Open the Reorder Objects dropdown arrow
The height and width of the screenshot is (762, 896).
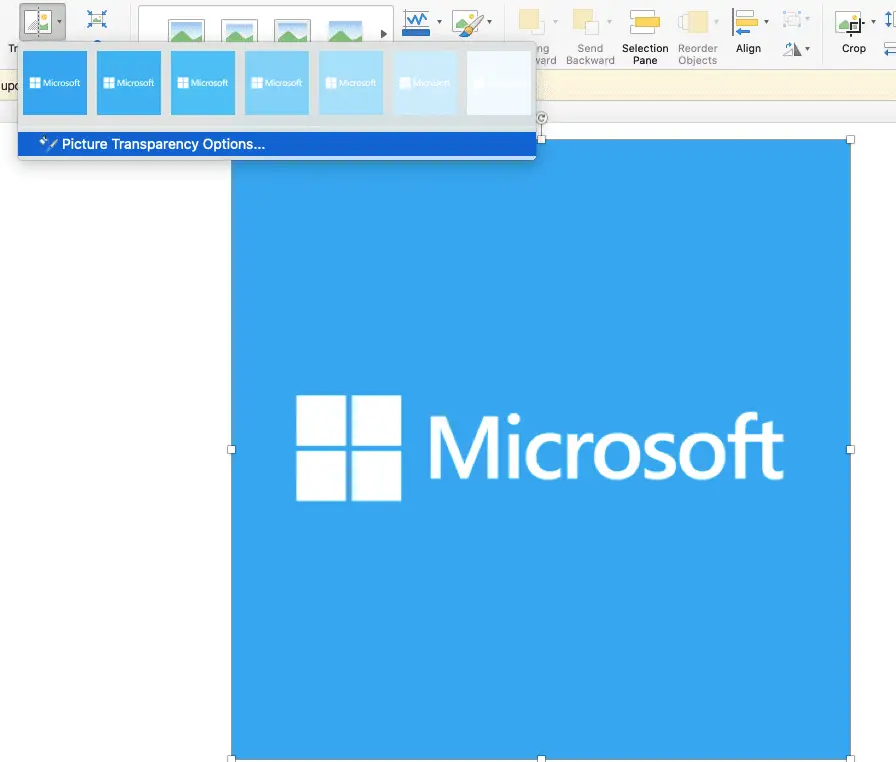click(x=716, y=22)
